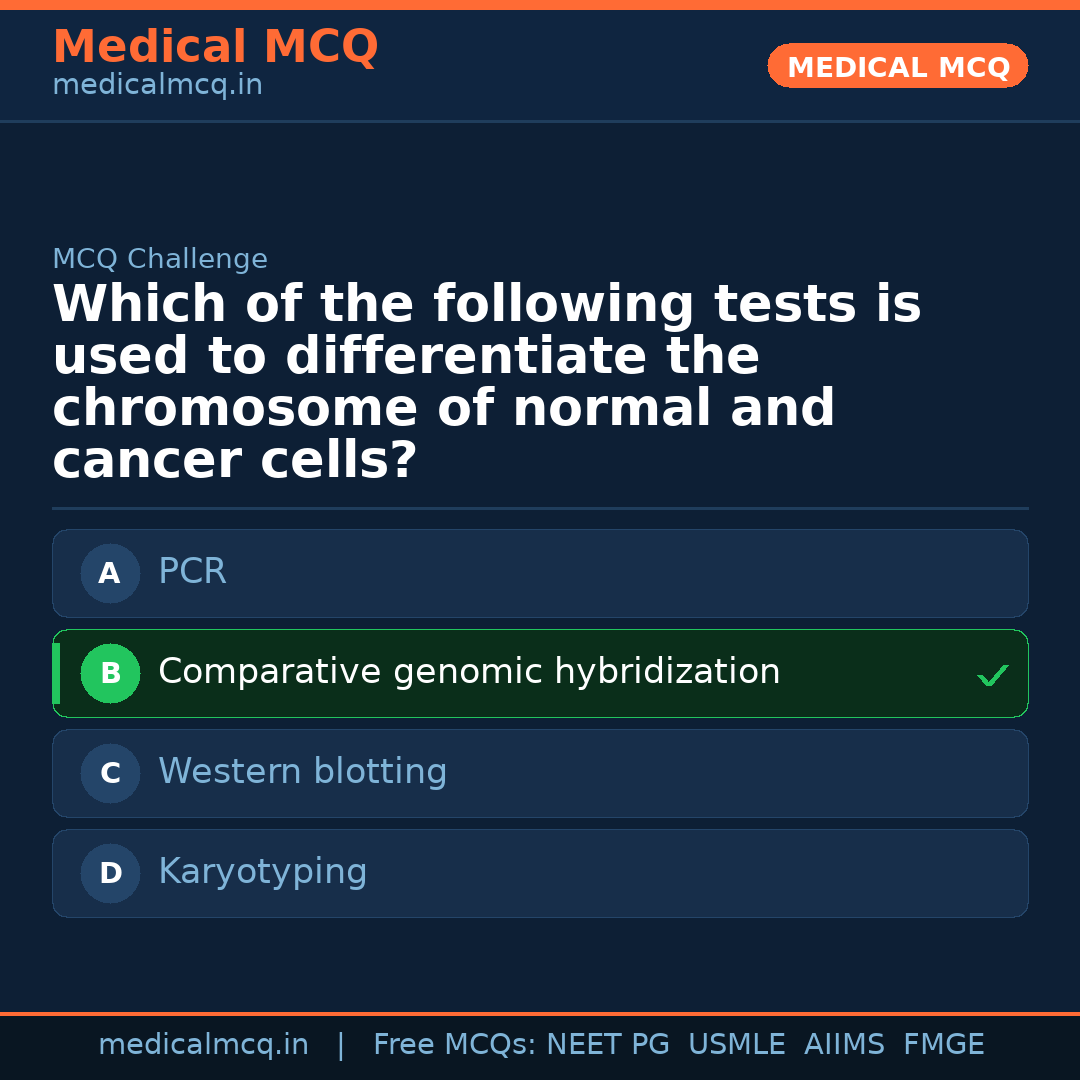The width and height of the screenshot is (1080, 1080).
Task: Click the orange MEDICAL MCQ badge
Action: click(x=897, y=66)
